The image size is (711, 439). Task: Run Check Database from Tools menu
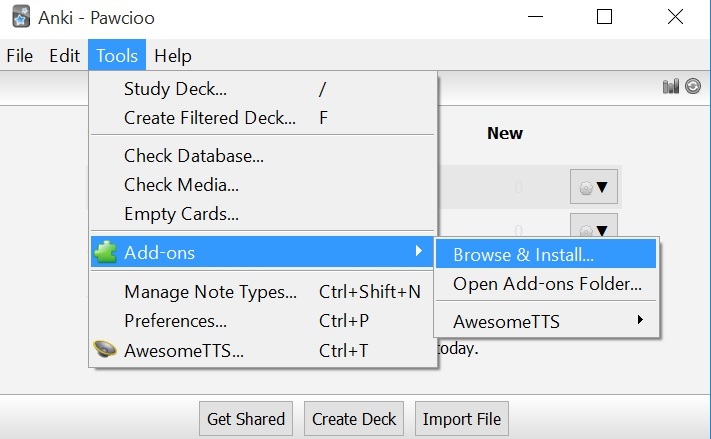point(194,156)
